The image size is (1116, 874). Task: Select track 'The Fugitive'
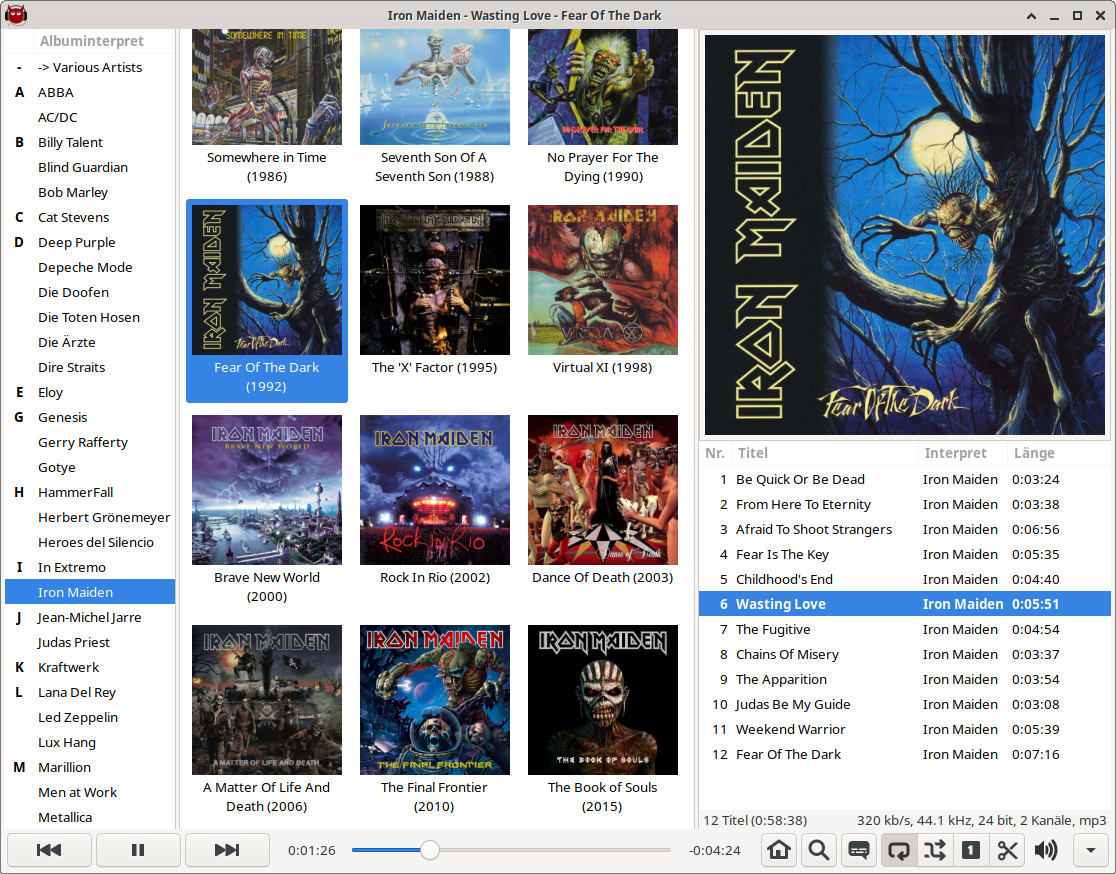(x=905, y=630)
